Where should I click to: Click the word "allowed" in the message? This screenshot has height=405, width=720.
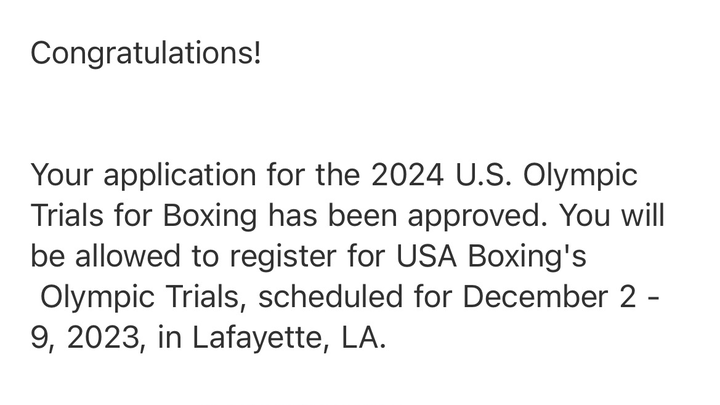[127, 256]
